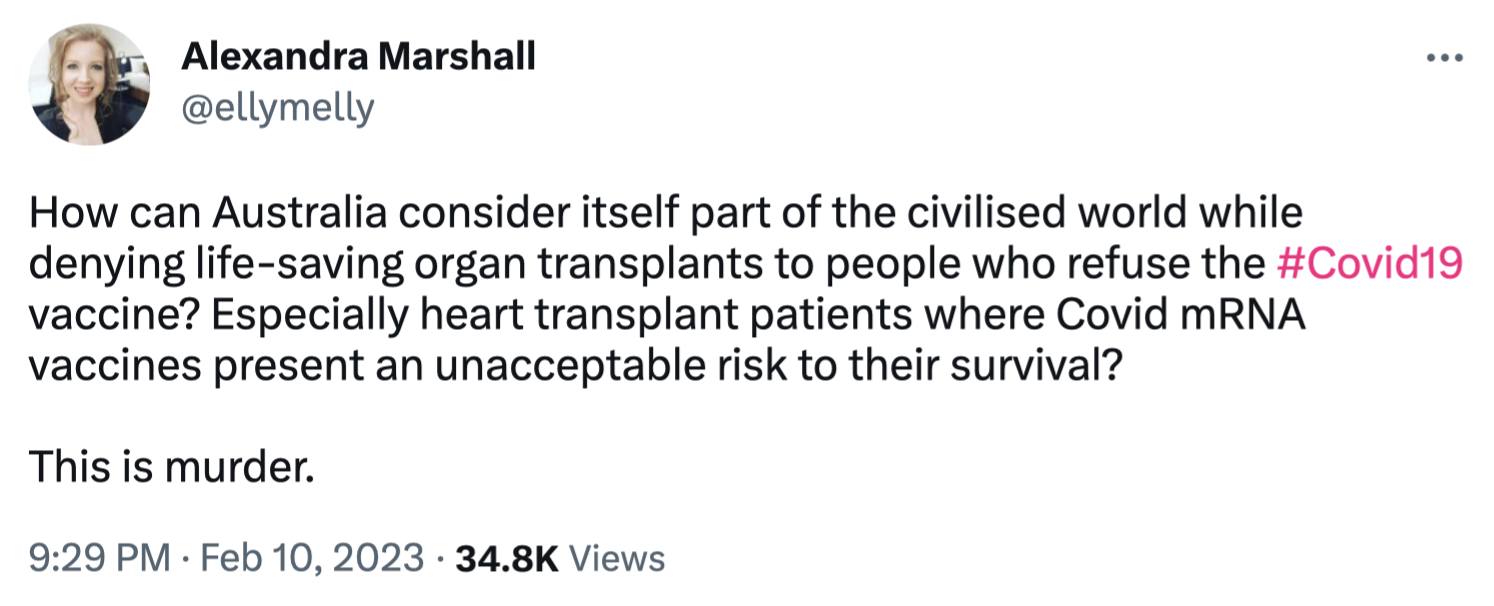Image resolution: width=1494 pixels, height=606 pixels.
Task: Select the tweet's first line about civilised world
Action: (x=667, y=213)
